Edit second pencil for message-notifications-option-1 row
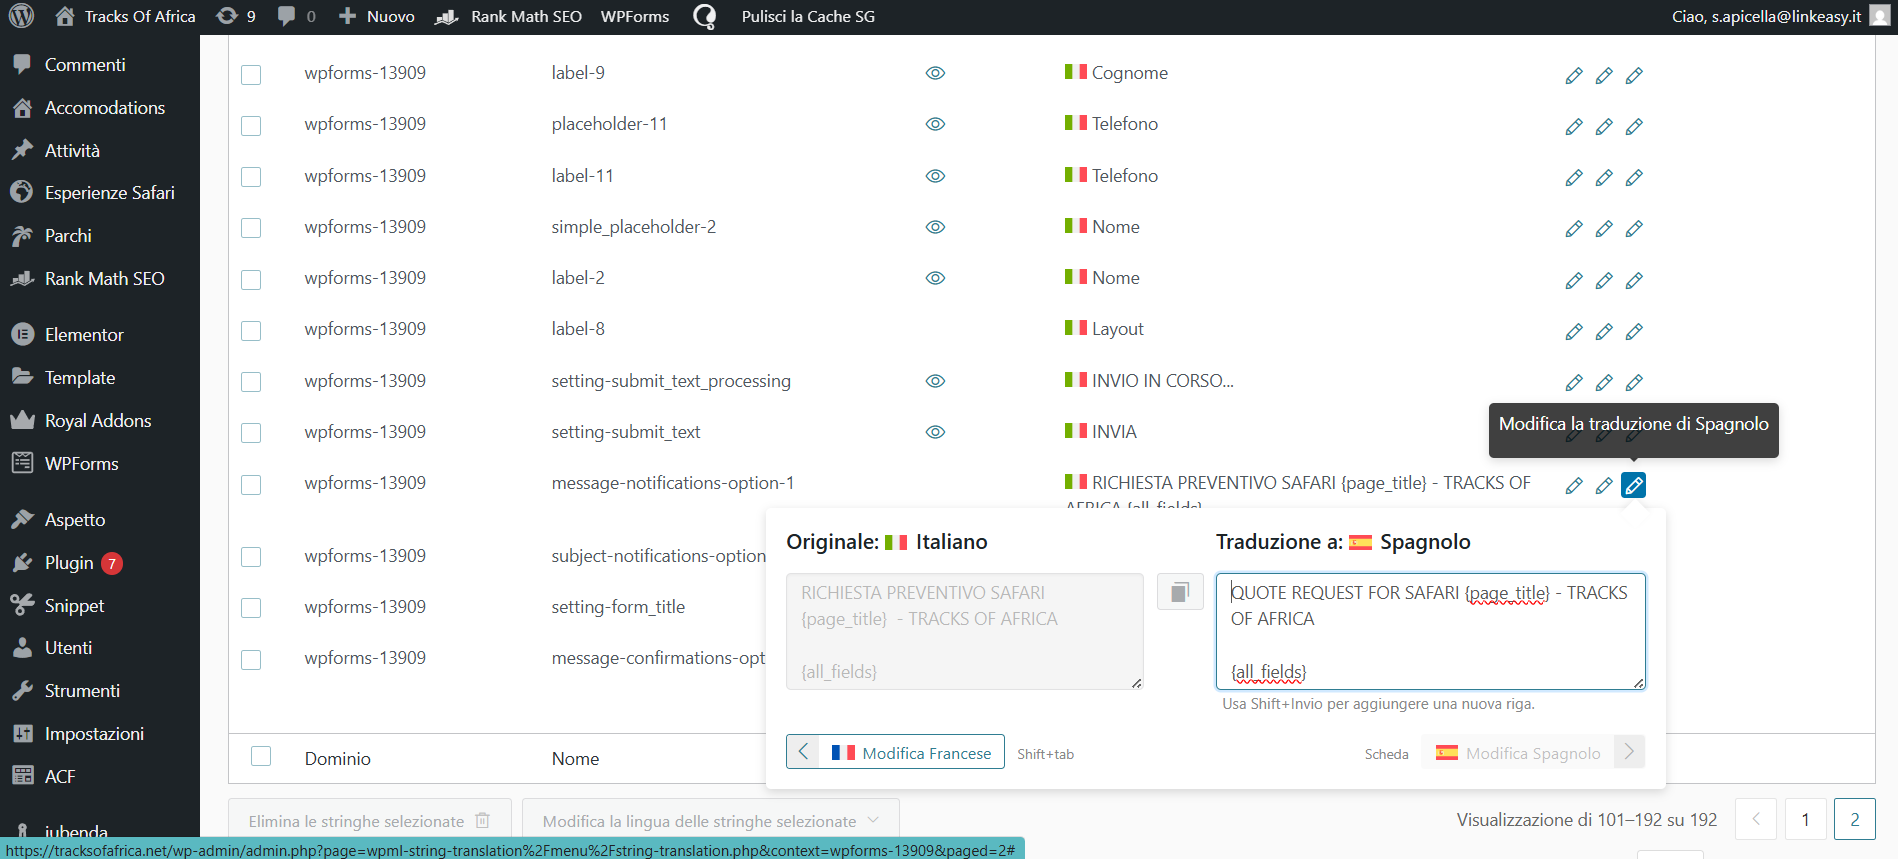Viewport: 1898px width, 859px height. point(1604,486)
